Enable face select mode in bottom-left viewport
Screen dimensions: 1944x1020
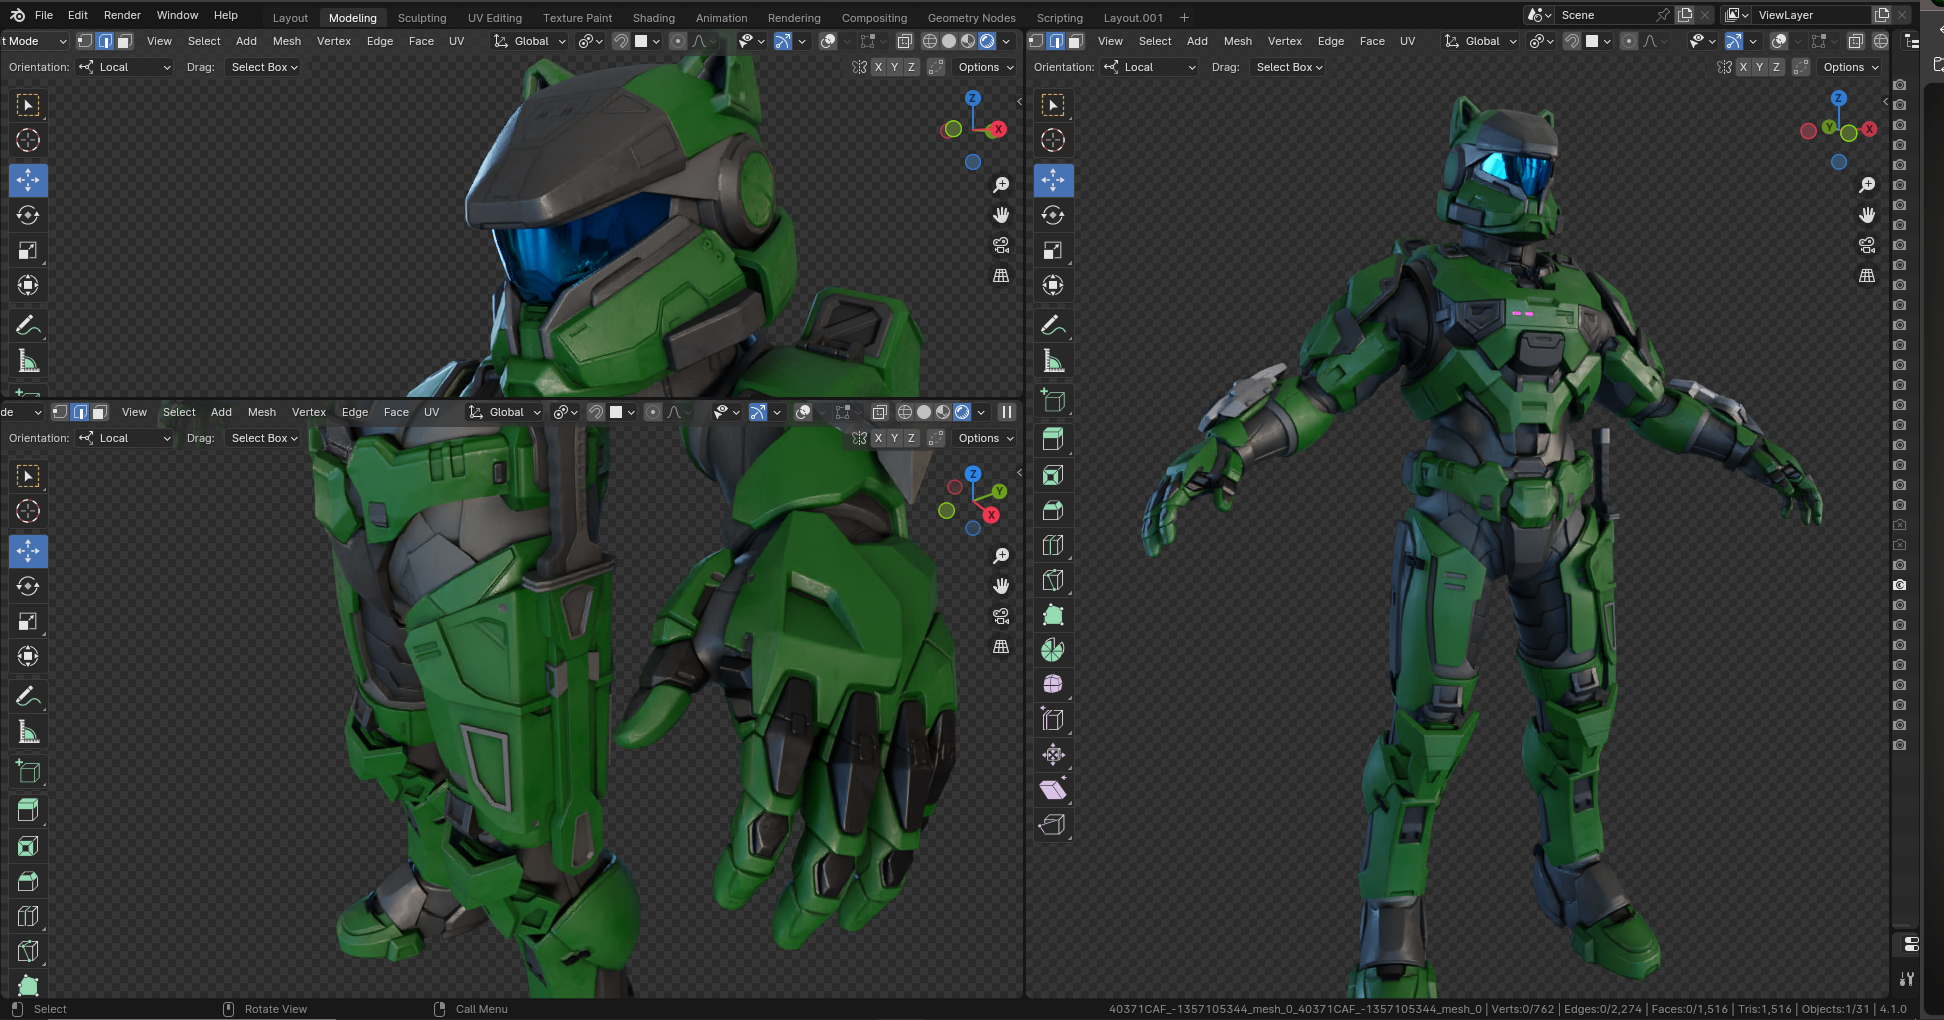[100, 412]
